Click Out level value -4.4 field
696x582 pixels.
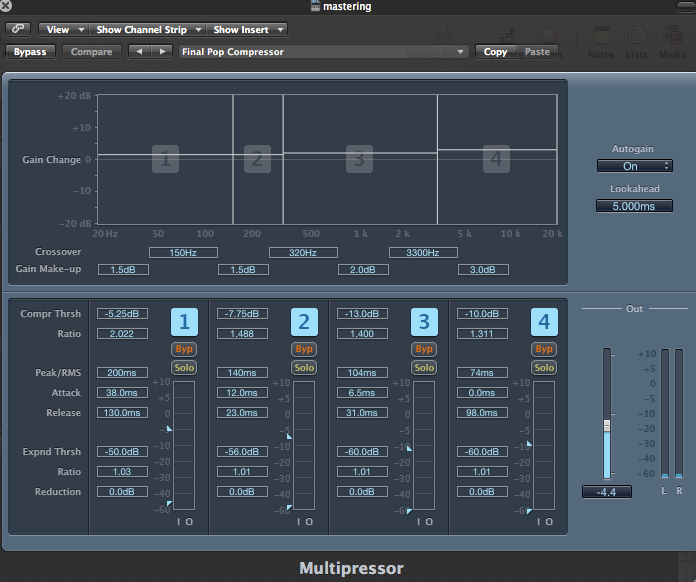pyautogui.click(x=607, y=492)
